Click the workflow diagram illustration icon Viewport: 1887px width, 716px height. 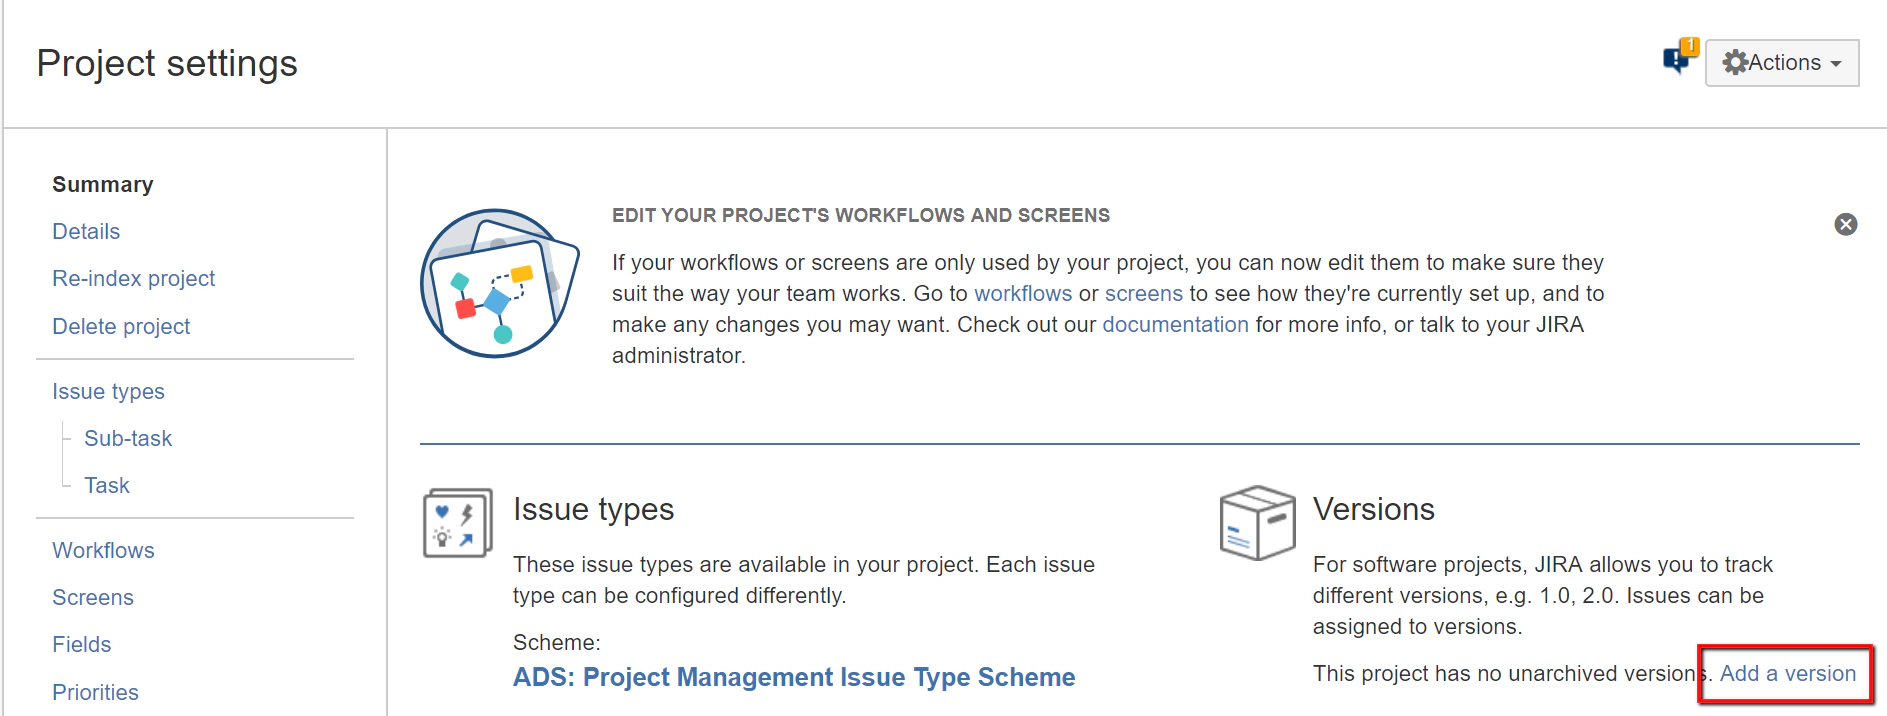point(499,283)
